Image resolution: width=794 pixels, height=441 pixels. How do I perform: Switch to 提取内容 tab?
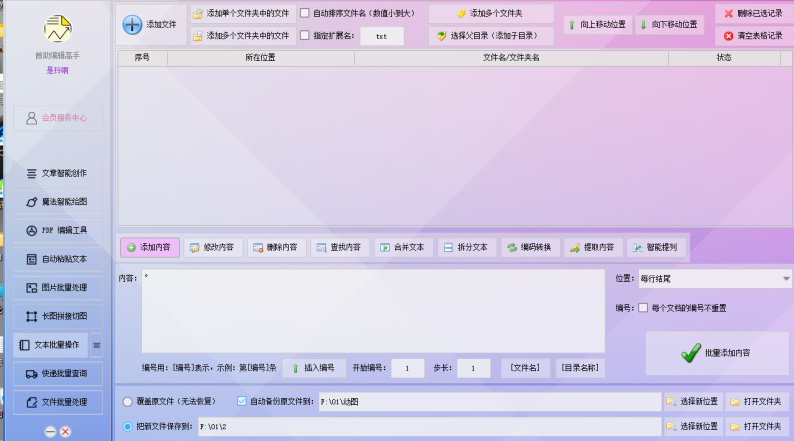click(593, 248)
